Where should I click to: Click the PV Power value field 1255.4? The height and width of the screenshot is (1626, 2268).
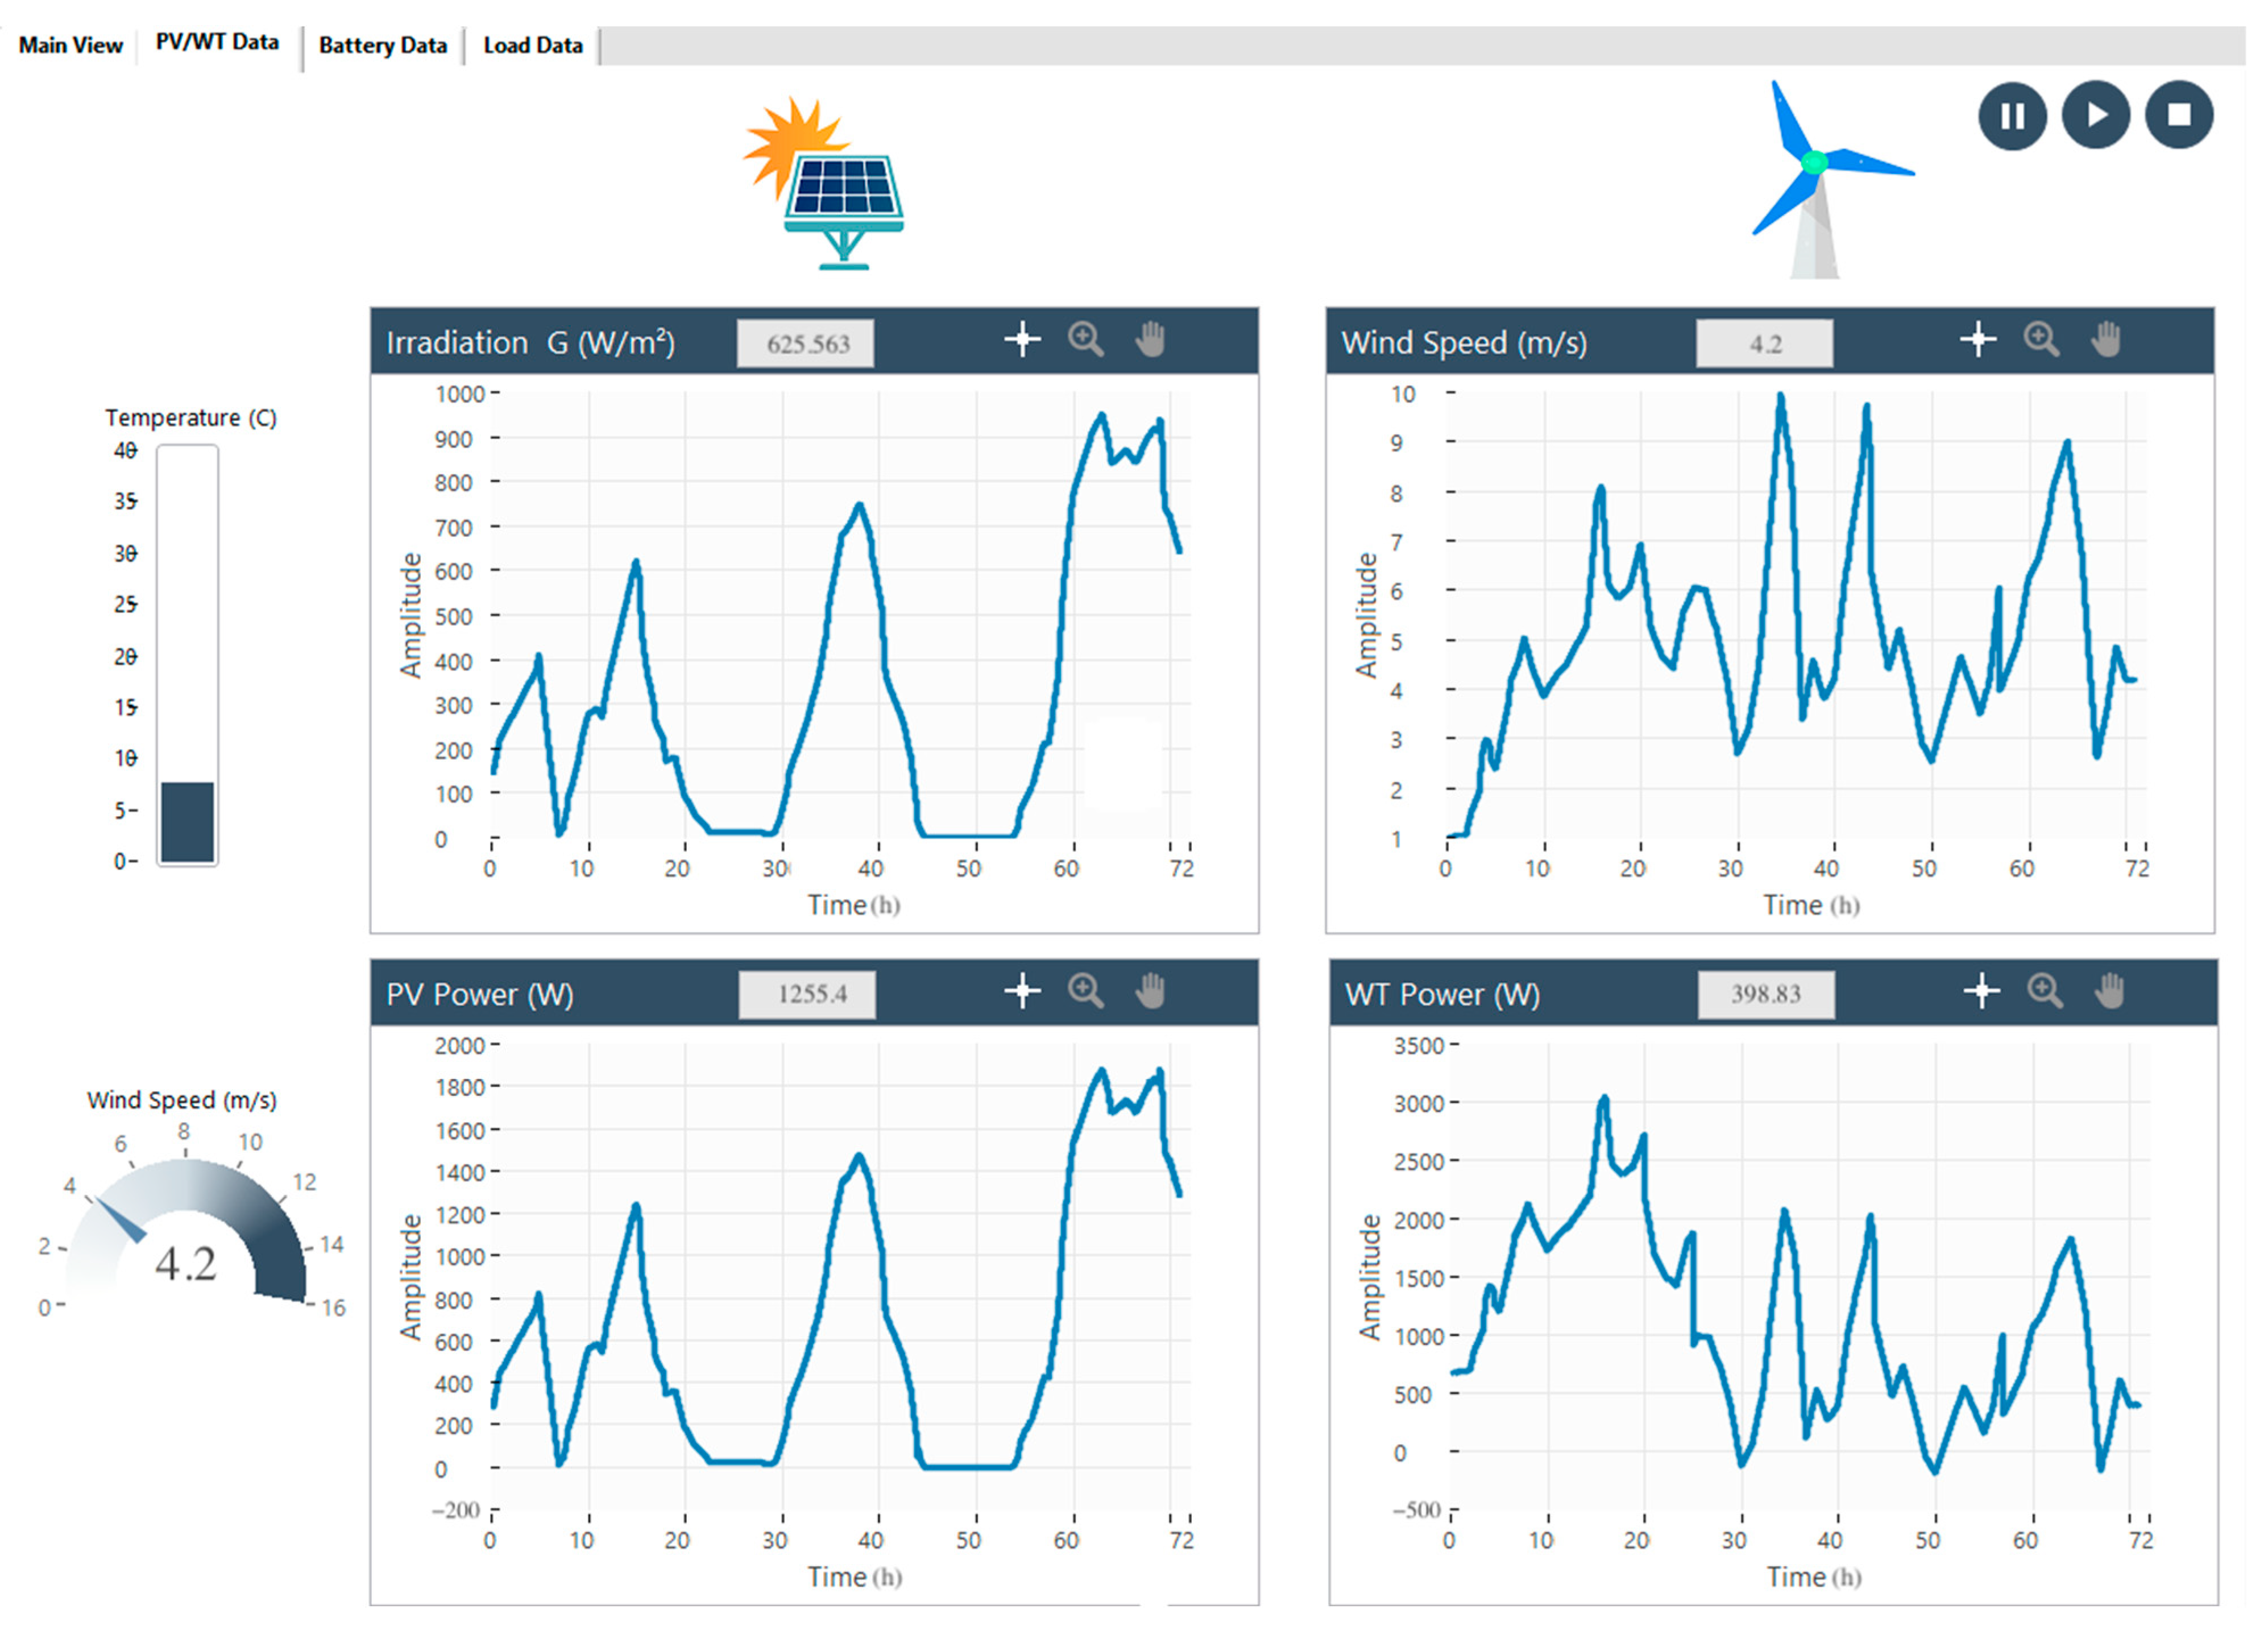click(808, 994)
